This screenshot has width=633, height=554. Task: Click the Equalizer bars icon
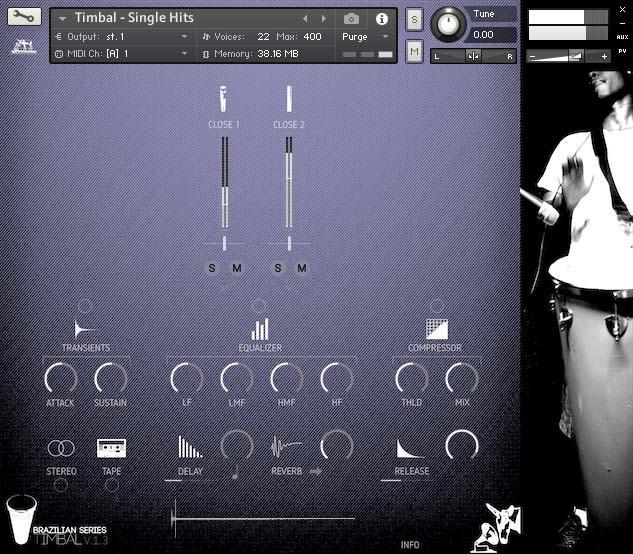260,329
